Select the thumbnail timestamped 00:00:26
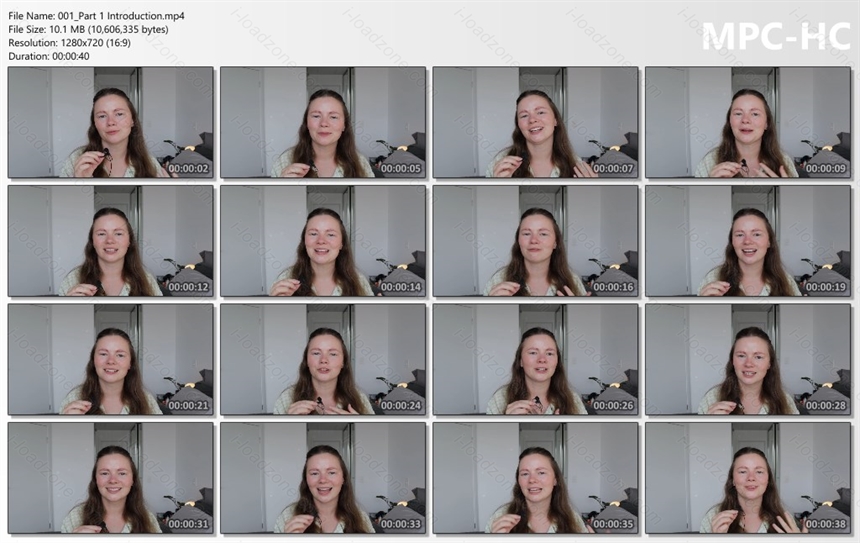The image size is (860, 543). pyautogui.click(x=535, y=359)
